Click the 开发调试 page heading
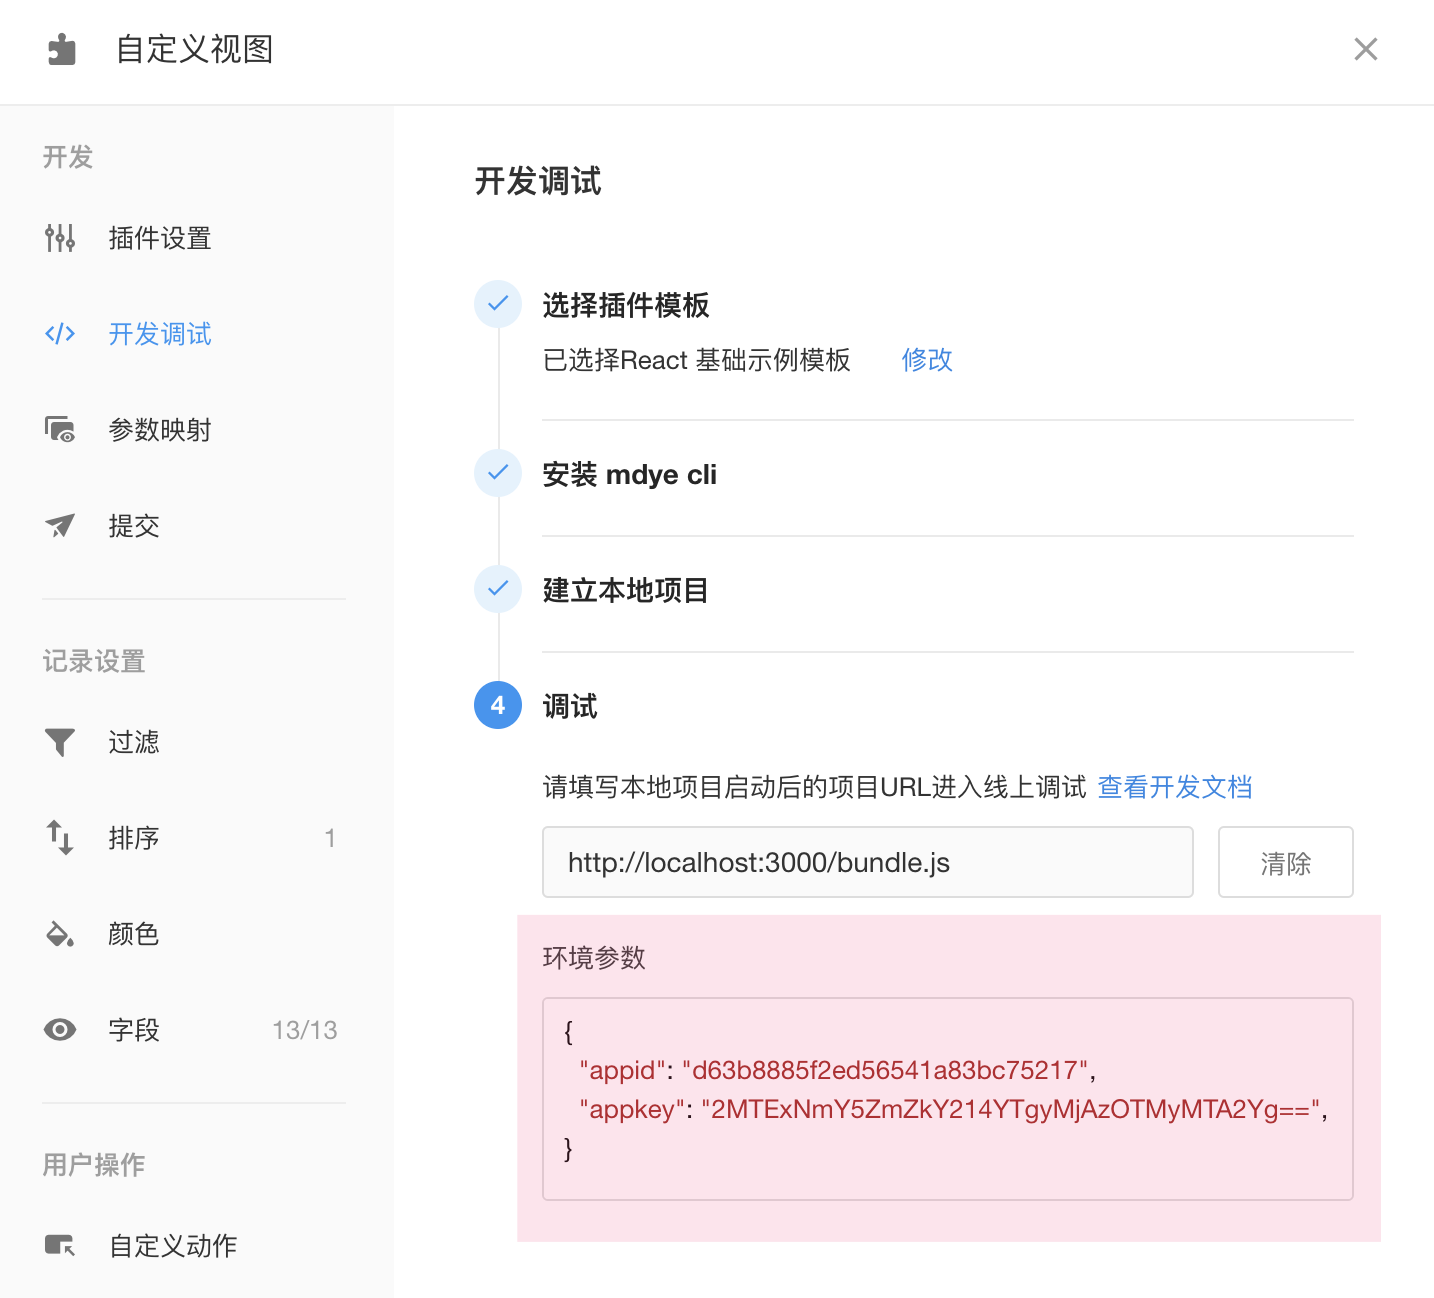 (538, 181)
